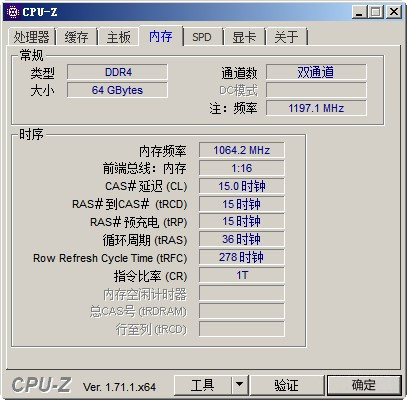Click the 1197.1 MHz frequency value
407x400 pixels.
click(316, 108)
